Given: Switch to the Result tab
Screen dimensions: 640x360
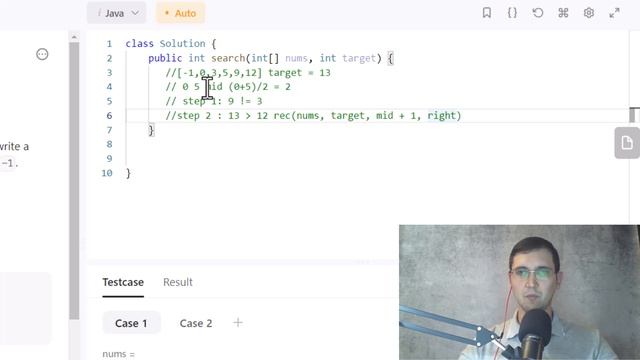Looking at the screenshot, I should coord(178,282).
